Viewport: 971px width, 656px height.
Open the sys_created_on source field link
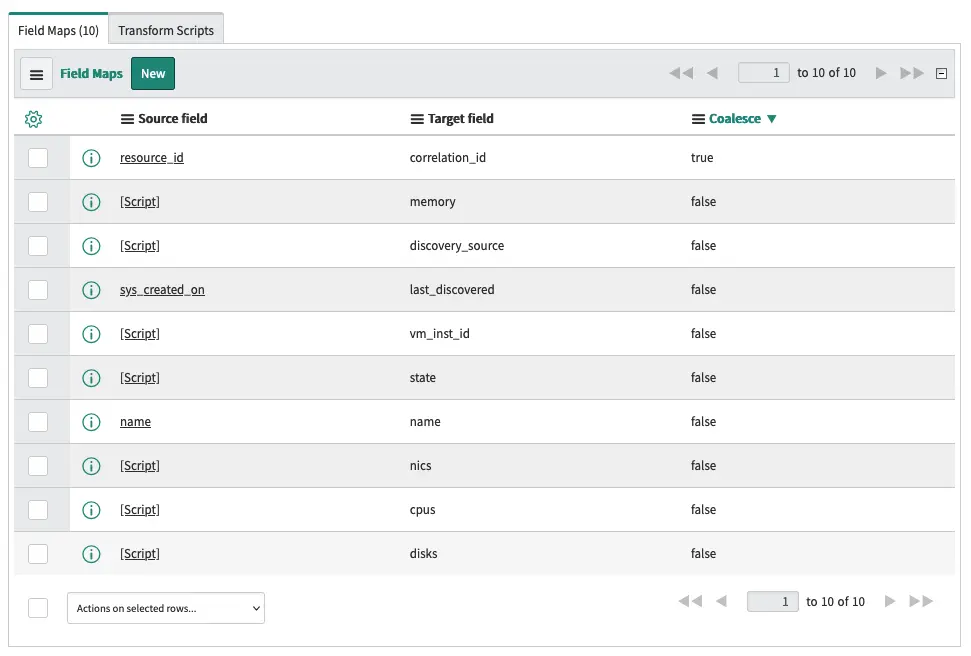click(162, 290)
